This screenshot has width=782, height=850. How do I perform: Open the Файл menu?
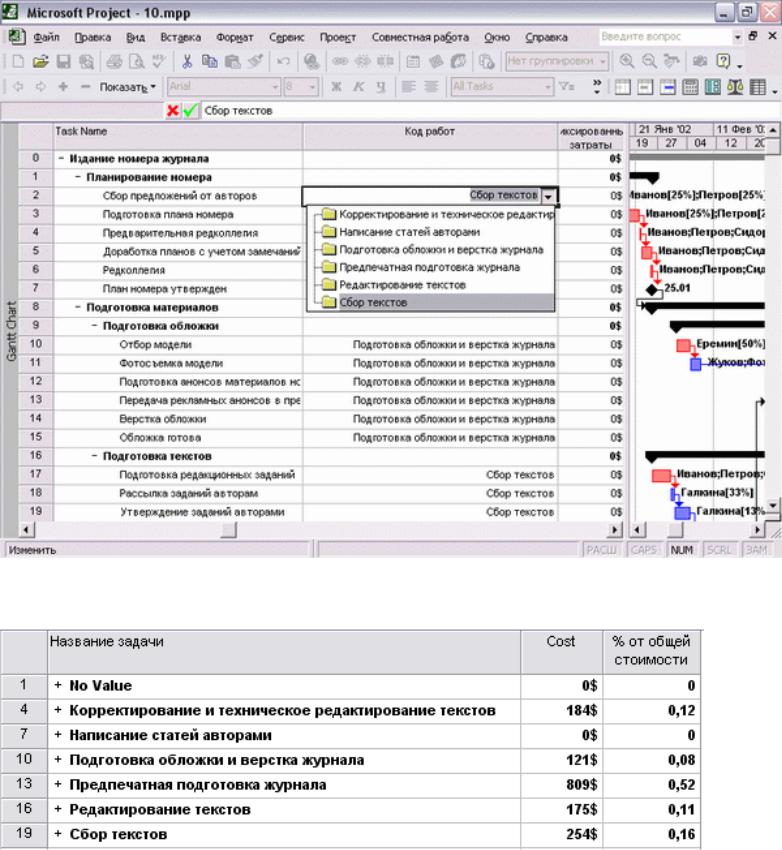tap(47, 37)
